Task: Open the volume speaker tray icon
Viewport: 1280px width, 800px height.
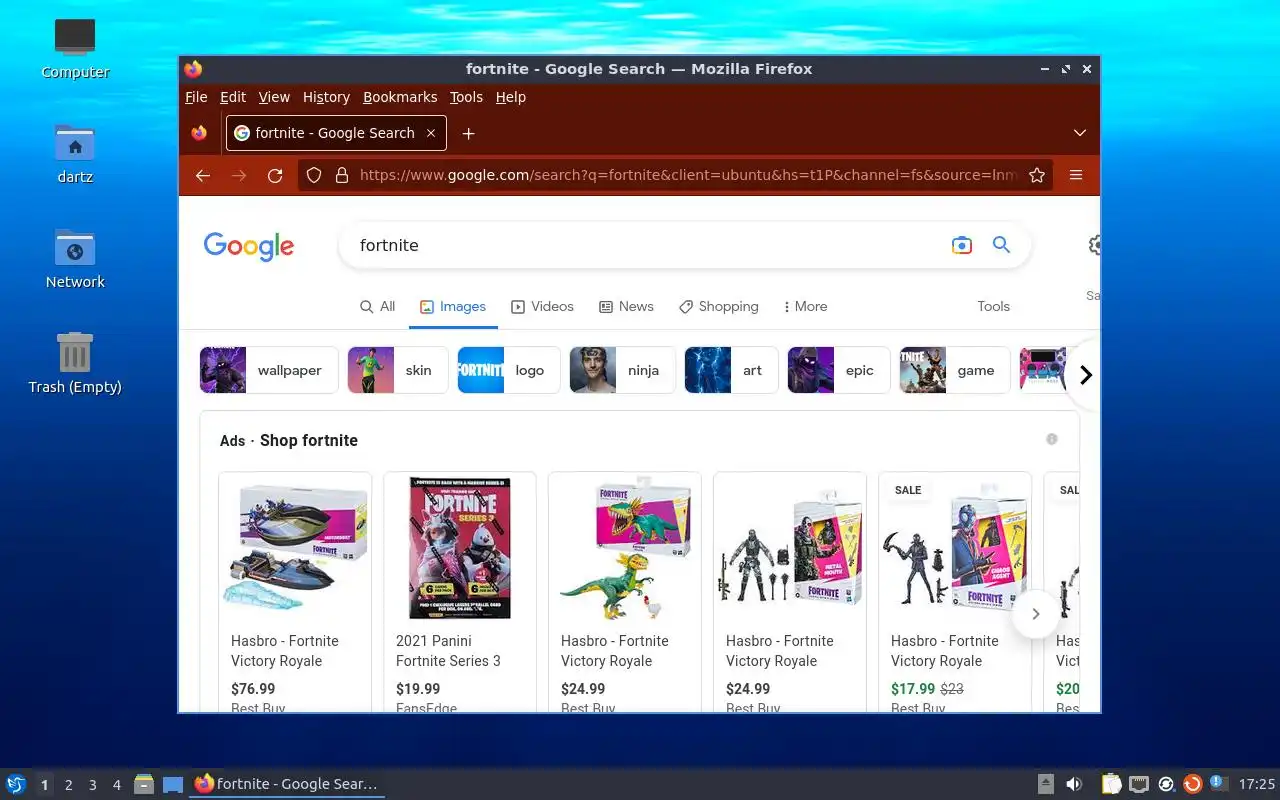Action: tap(1074, 784)
